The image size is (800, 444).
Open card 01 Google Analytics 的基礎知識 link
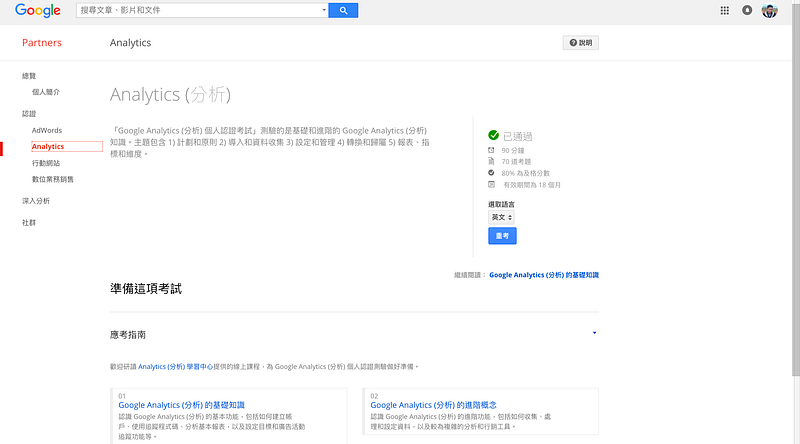[x=182, y=405]
